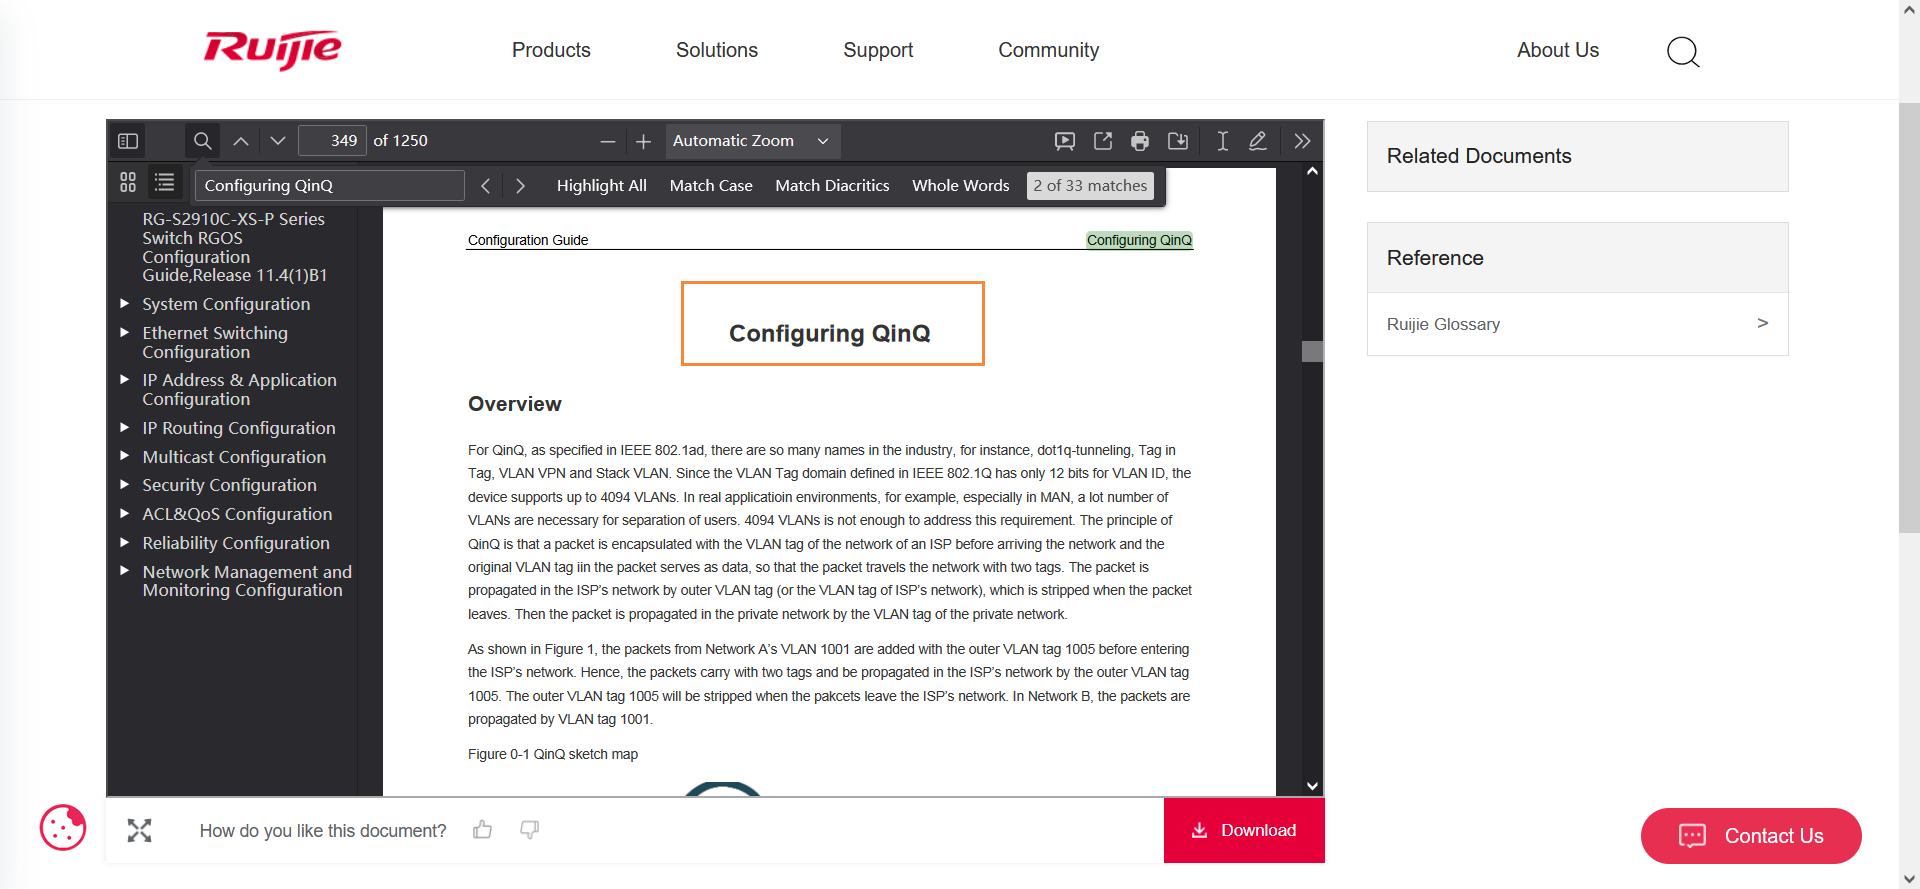
Task: Click the 'Overview' section heading
Action: (x=515, y=404)
